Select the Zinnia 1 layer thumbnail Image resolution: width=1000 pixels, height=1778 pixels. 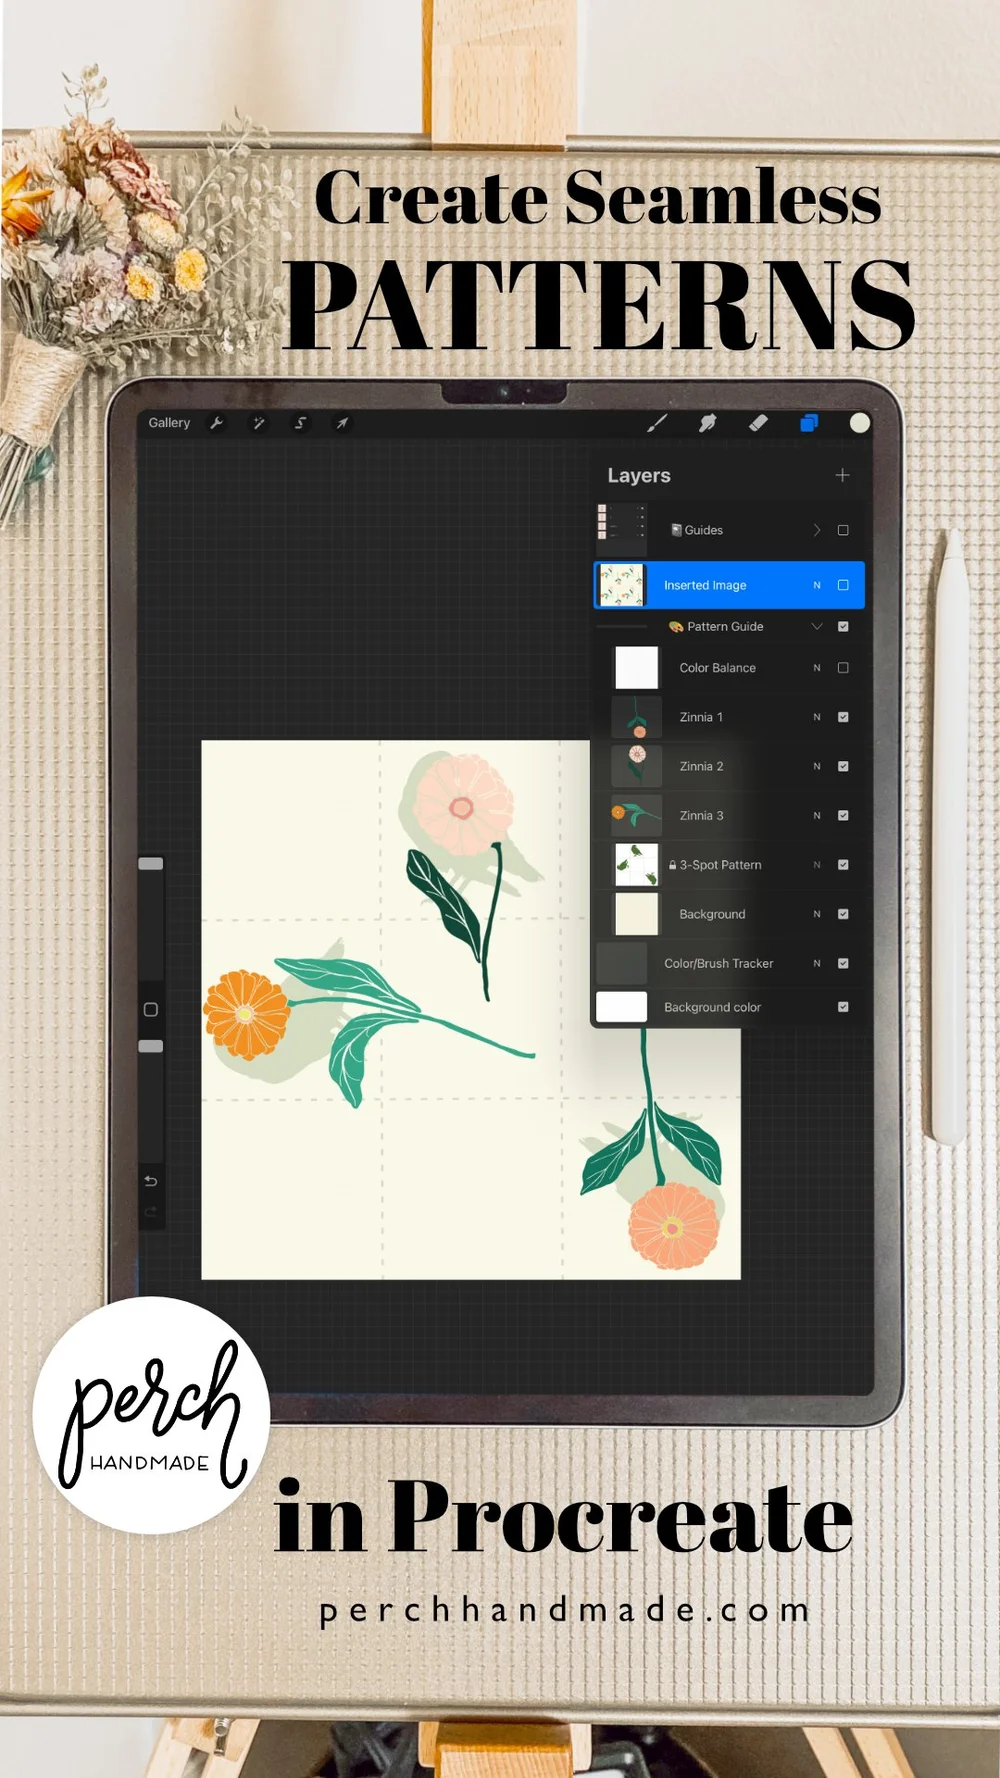(636, 717)
